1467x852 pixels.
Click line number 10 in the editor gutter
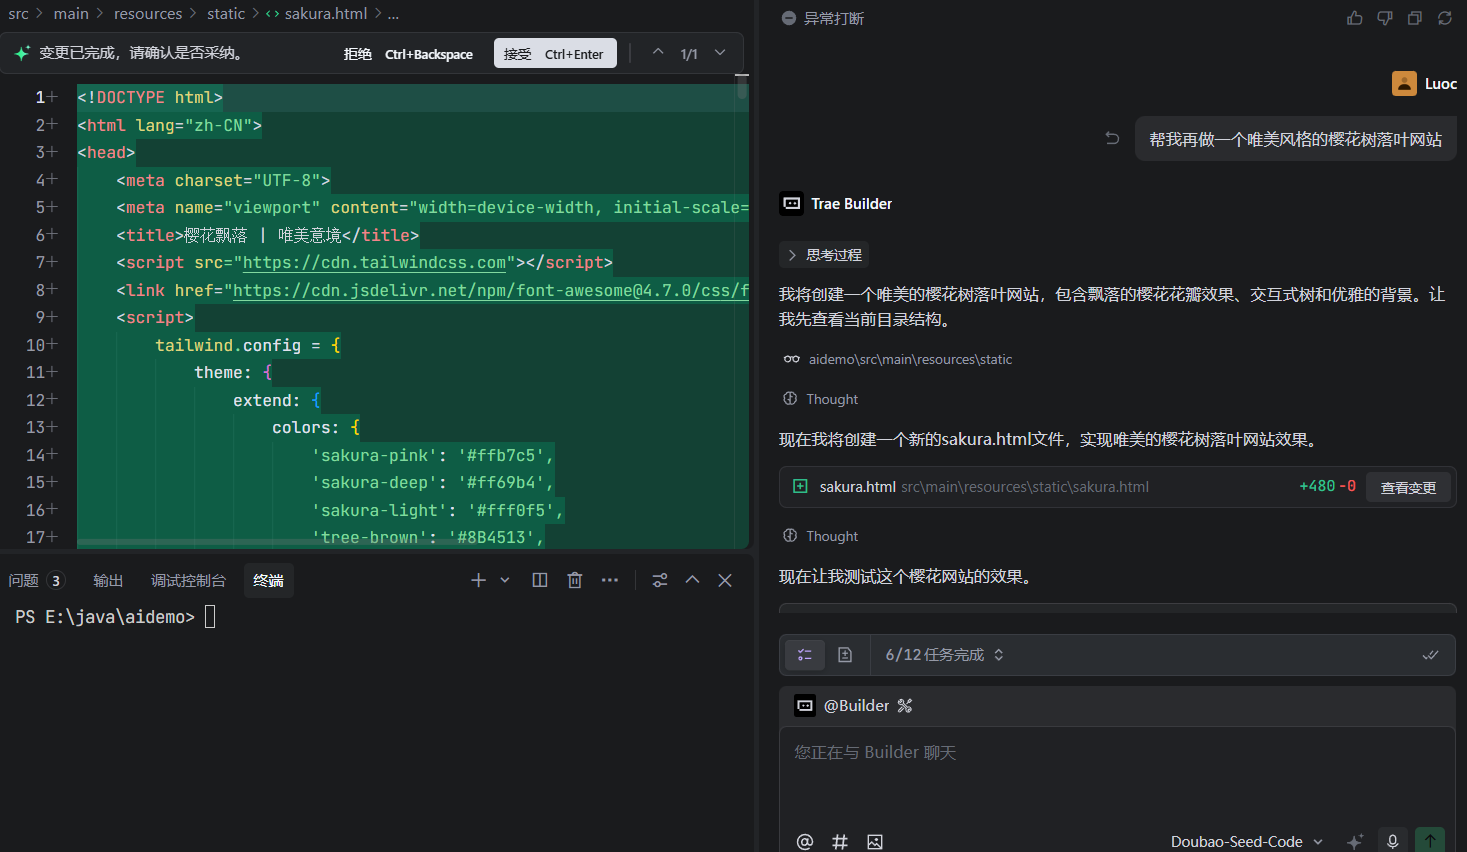pos(36,345)
